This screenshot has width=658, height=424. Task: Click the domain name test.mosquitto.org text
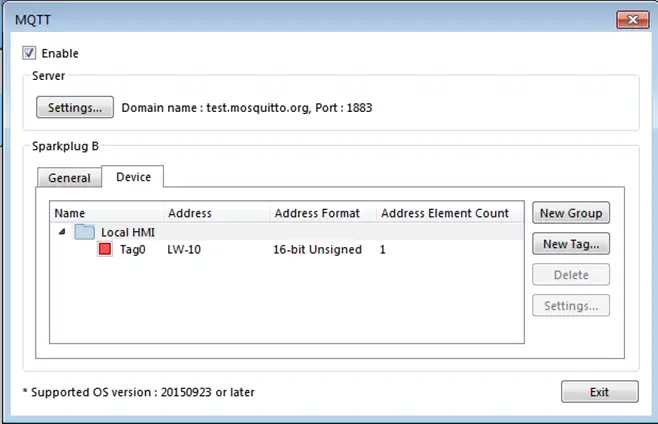[257, 108]
